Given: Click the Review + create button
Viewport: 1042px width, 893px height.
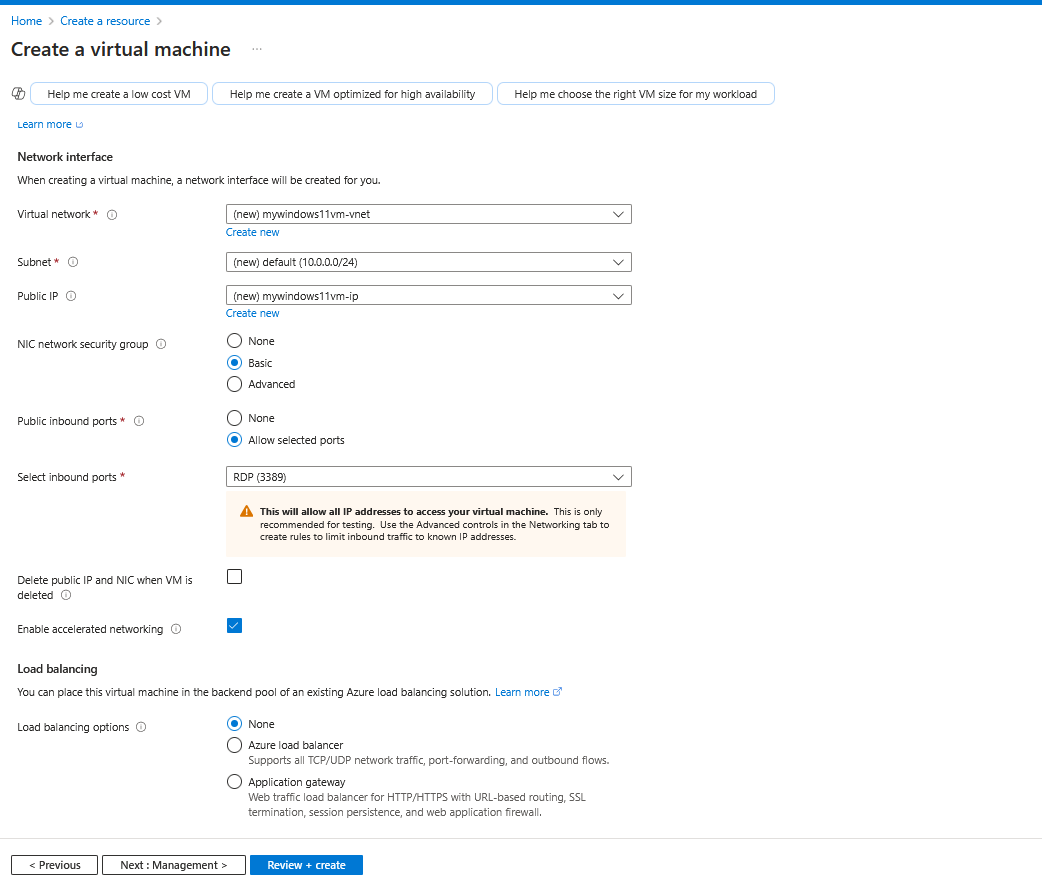Looking at the screenshot, I should pyautogui.click(x=306, y=864).
